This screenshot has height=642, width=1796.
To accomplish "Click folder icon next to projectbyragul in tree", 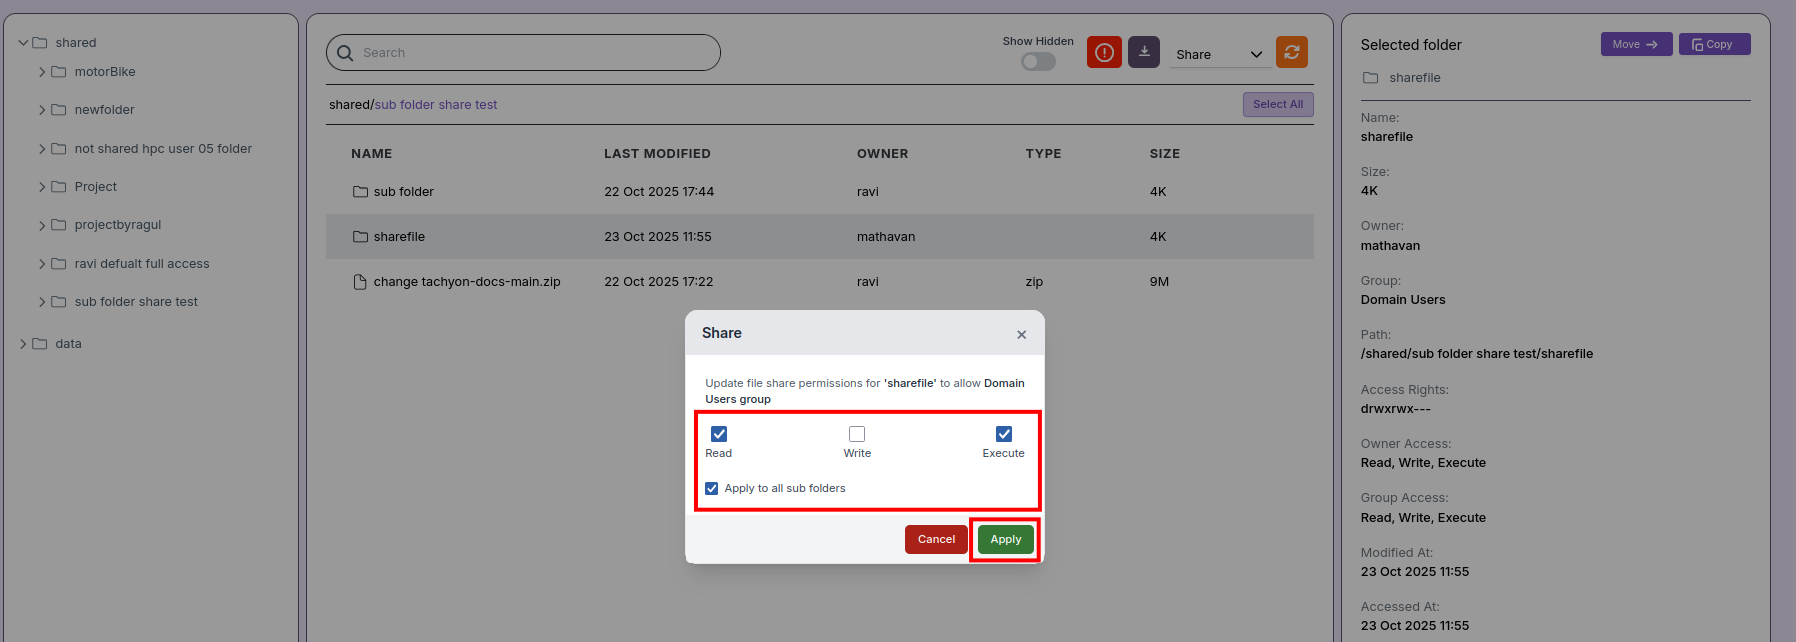I will (x=59, y=225).
